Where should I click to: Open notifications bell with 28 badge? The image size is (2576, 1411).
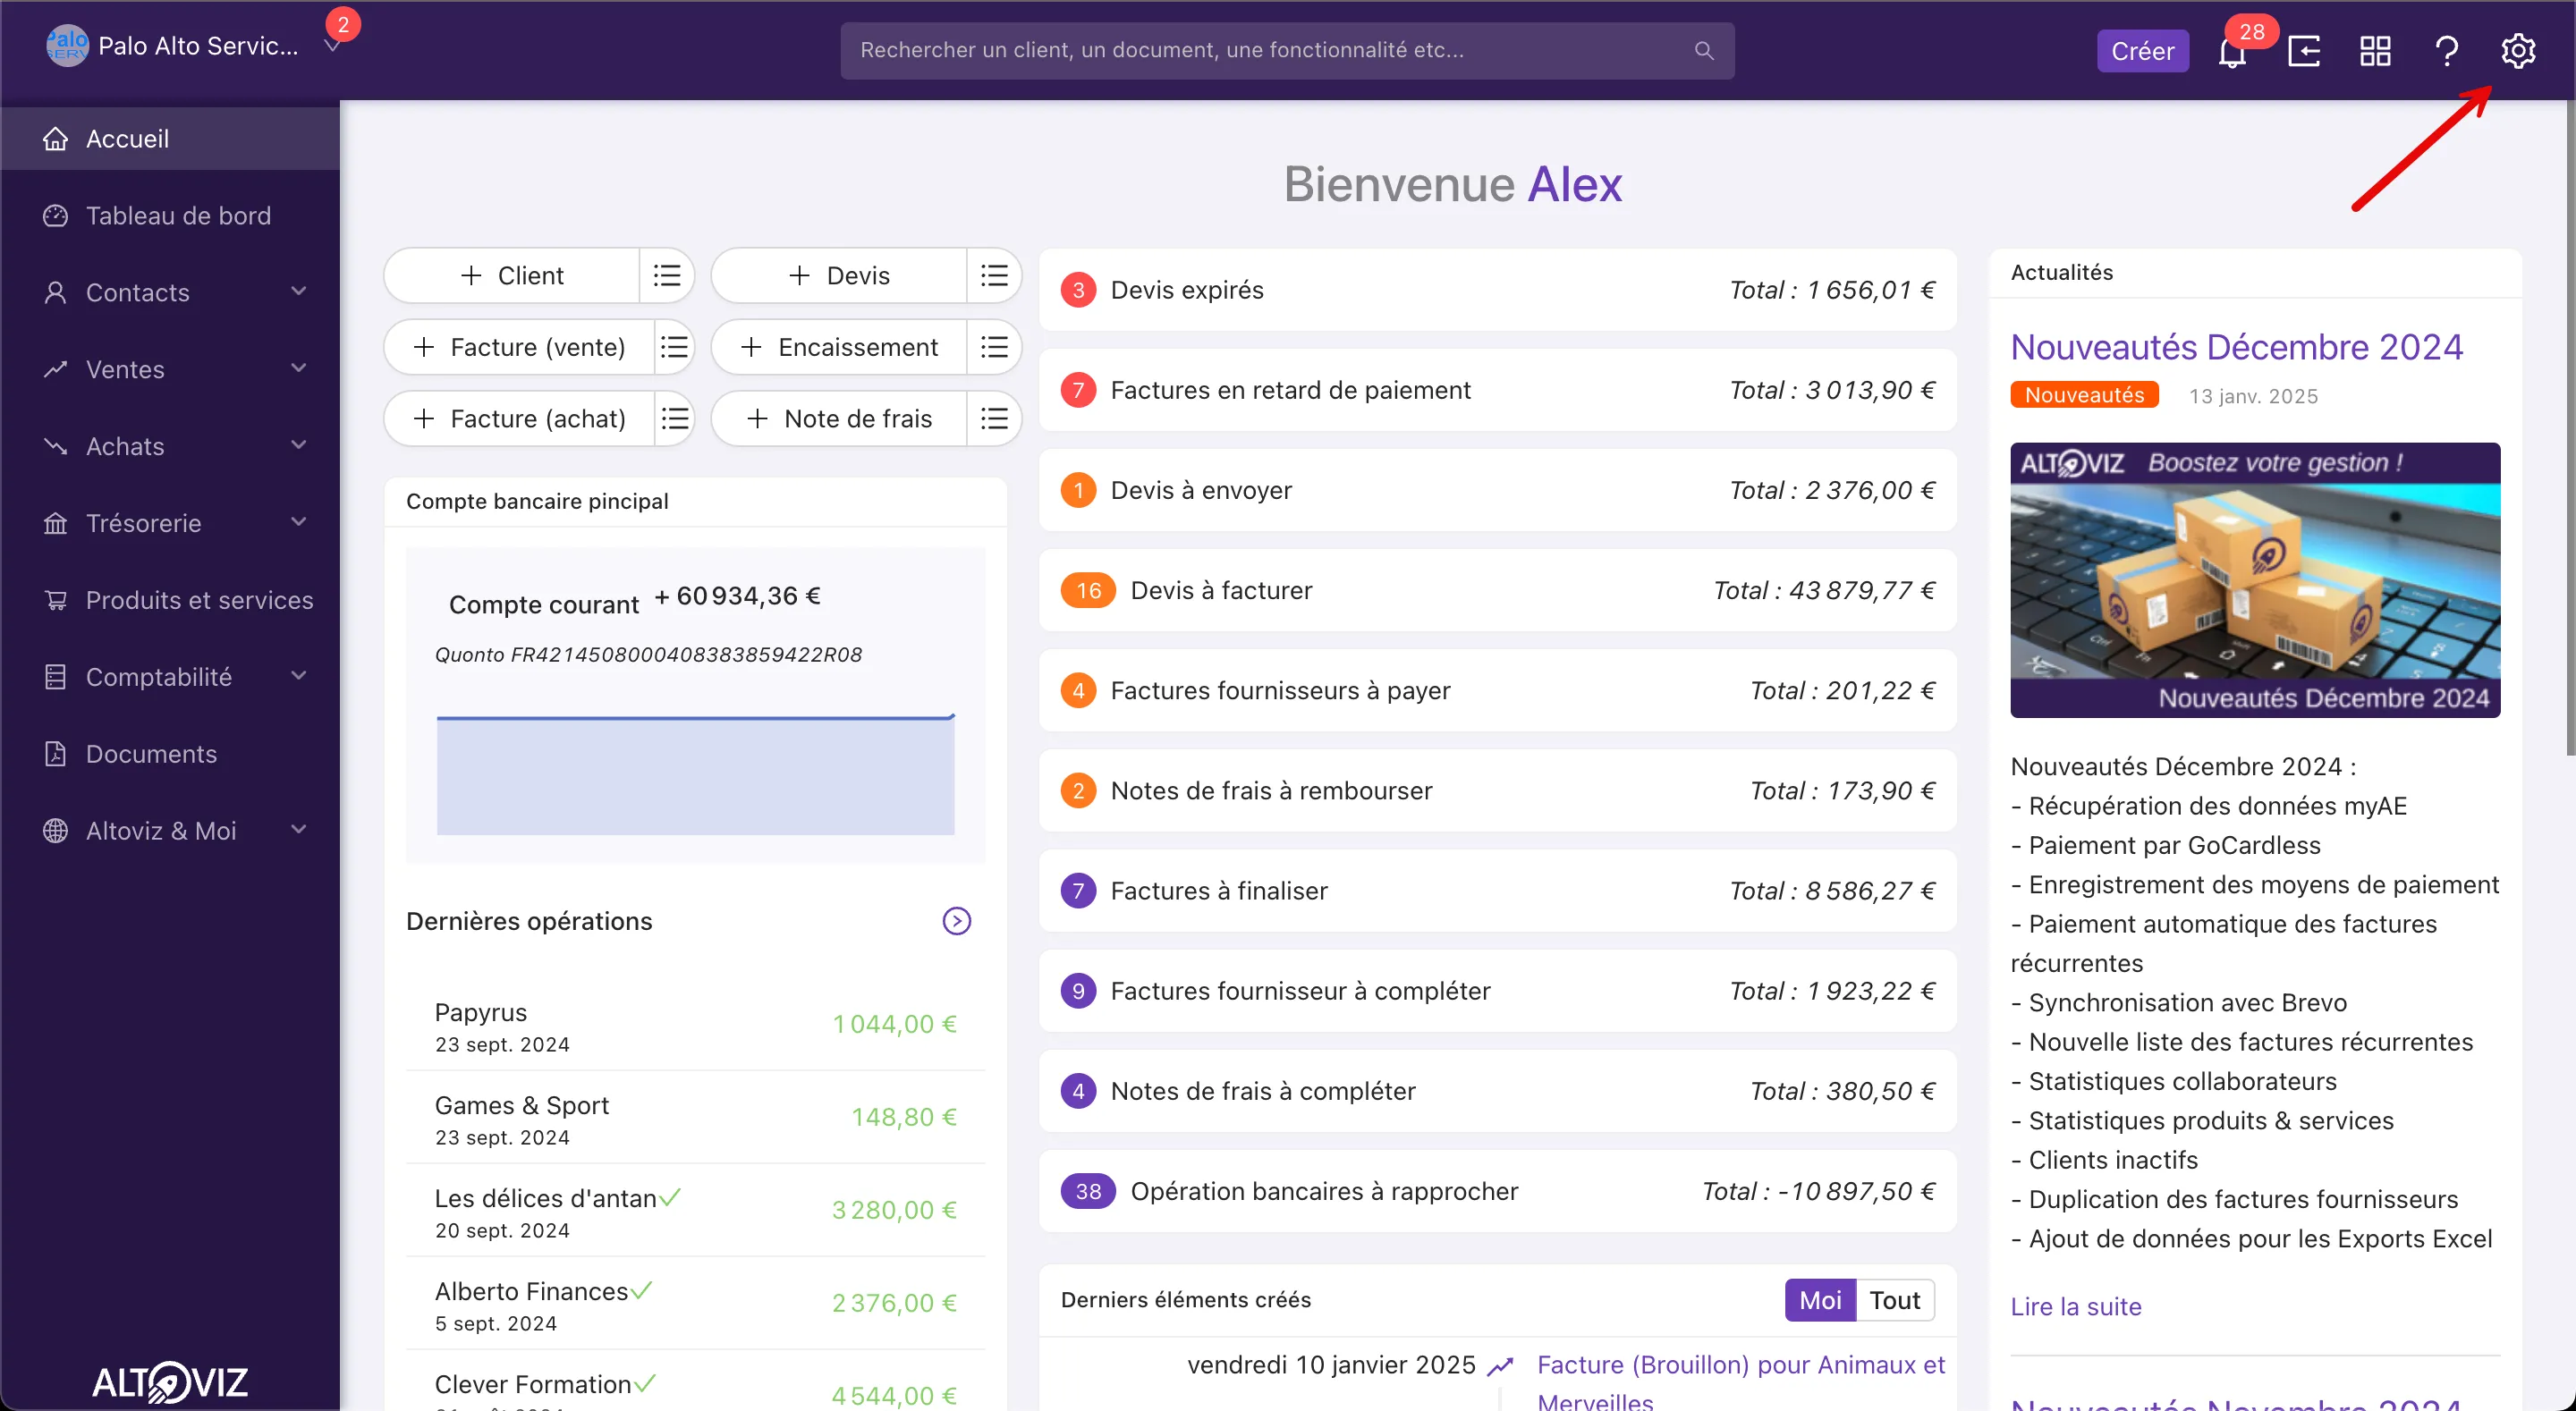pyautogui.click(x=2232, y=51)
